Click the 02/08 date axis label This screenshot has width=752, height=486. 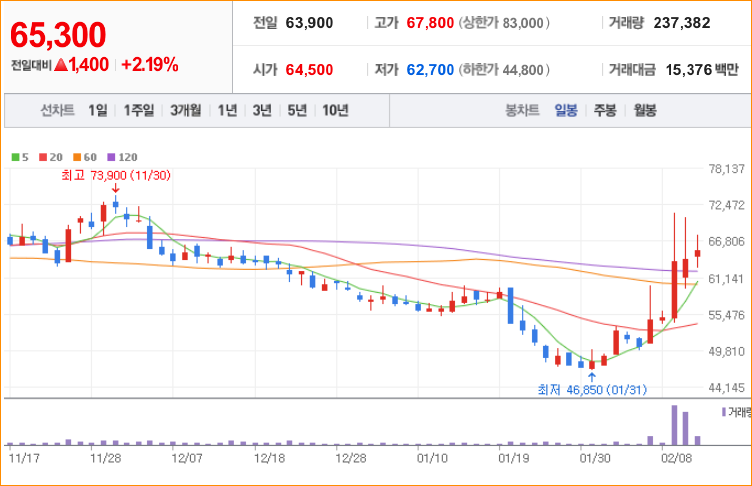point(677,458)
